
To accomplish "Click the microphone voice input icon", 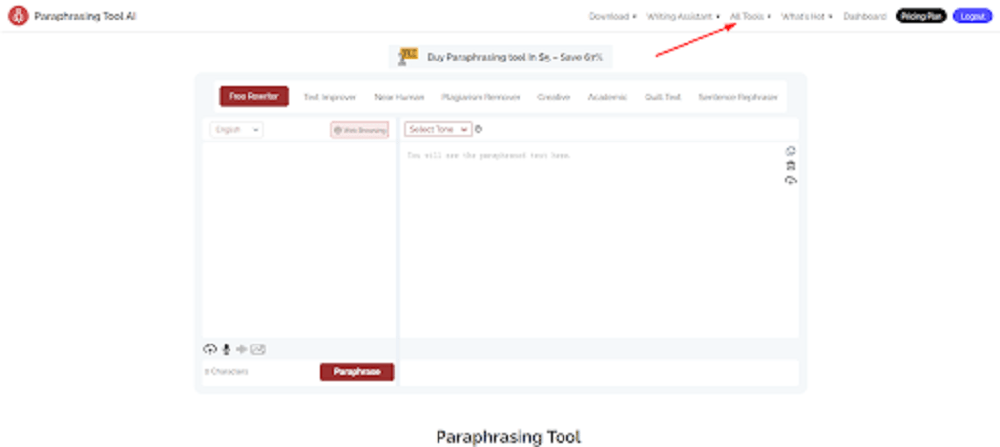I will click(x=226, y=349).
